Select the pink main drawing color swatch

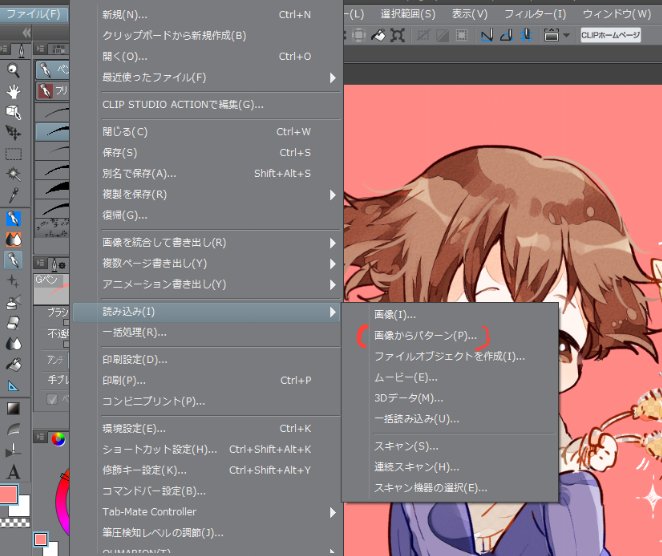9,493
